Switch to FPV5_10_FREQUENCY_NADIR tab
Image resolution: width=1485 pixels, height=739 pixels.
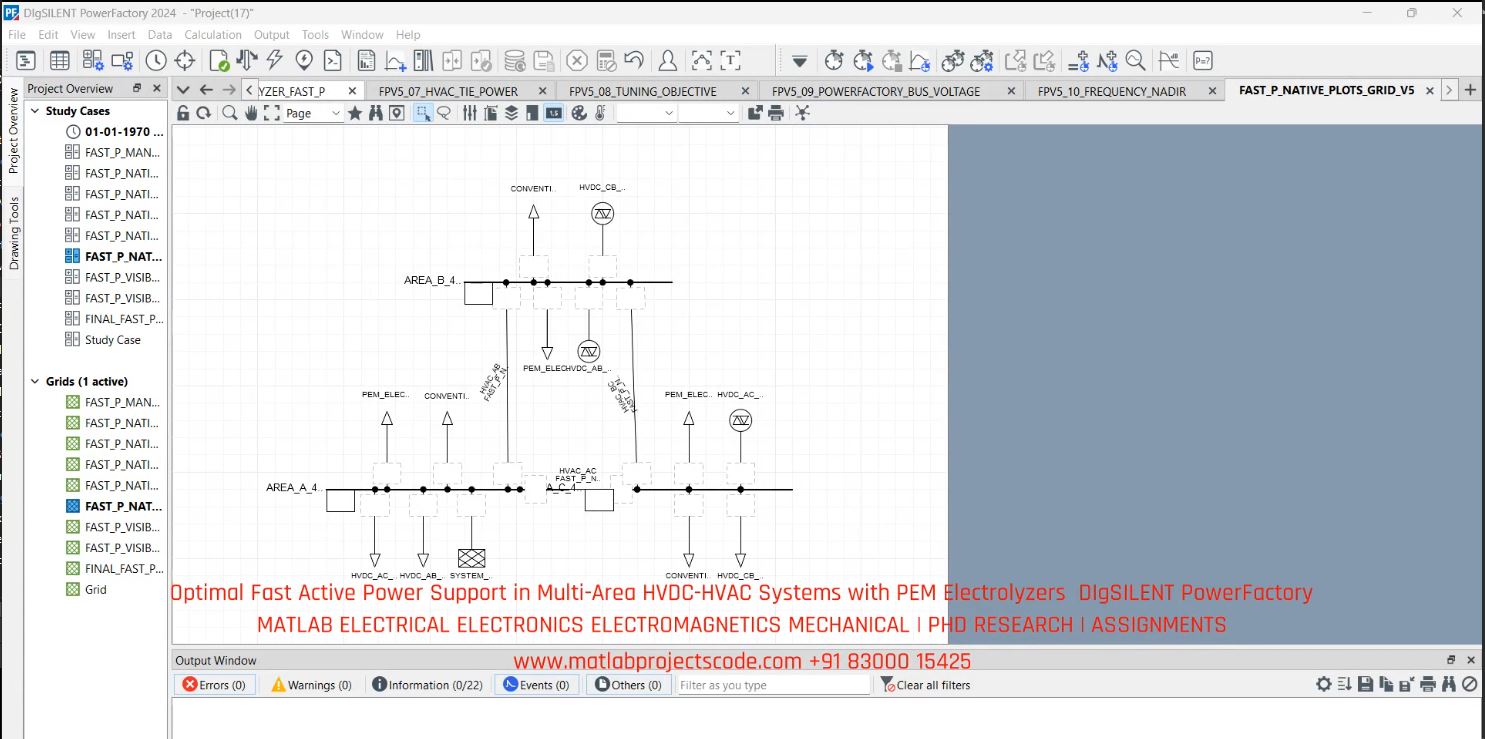point(1112,91)
